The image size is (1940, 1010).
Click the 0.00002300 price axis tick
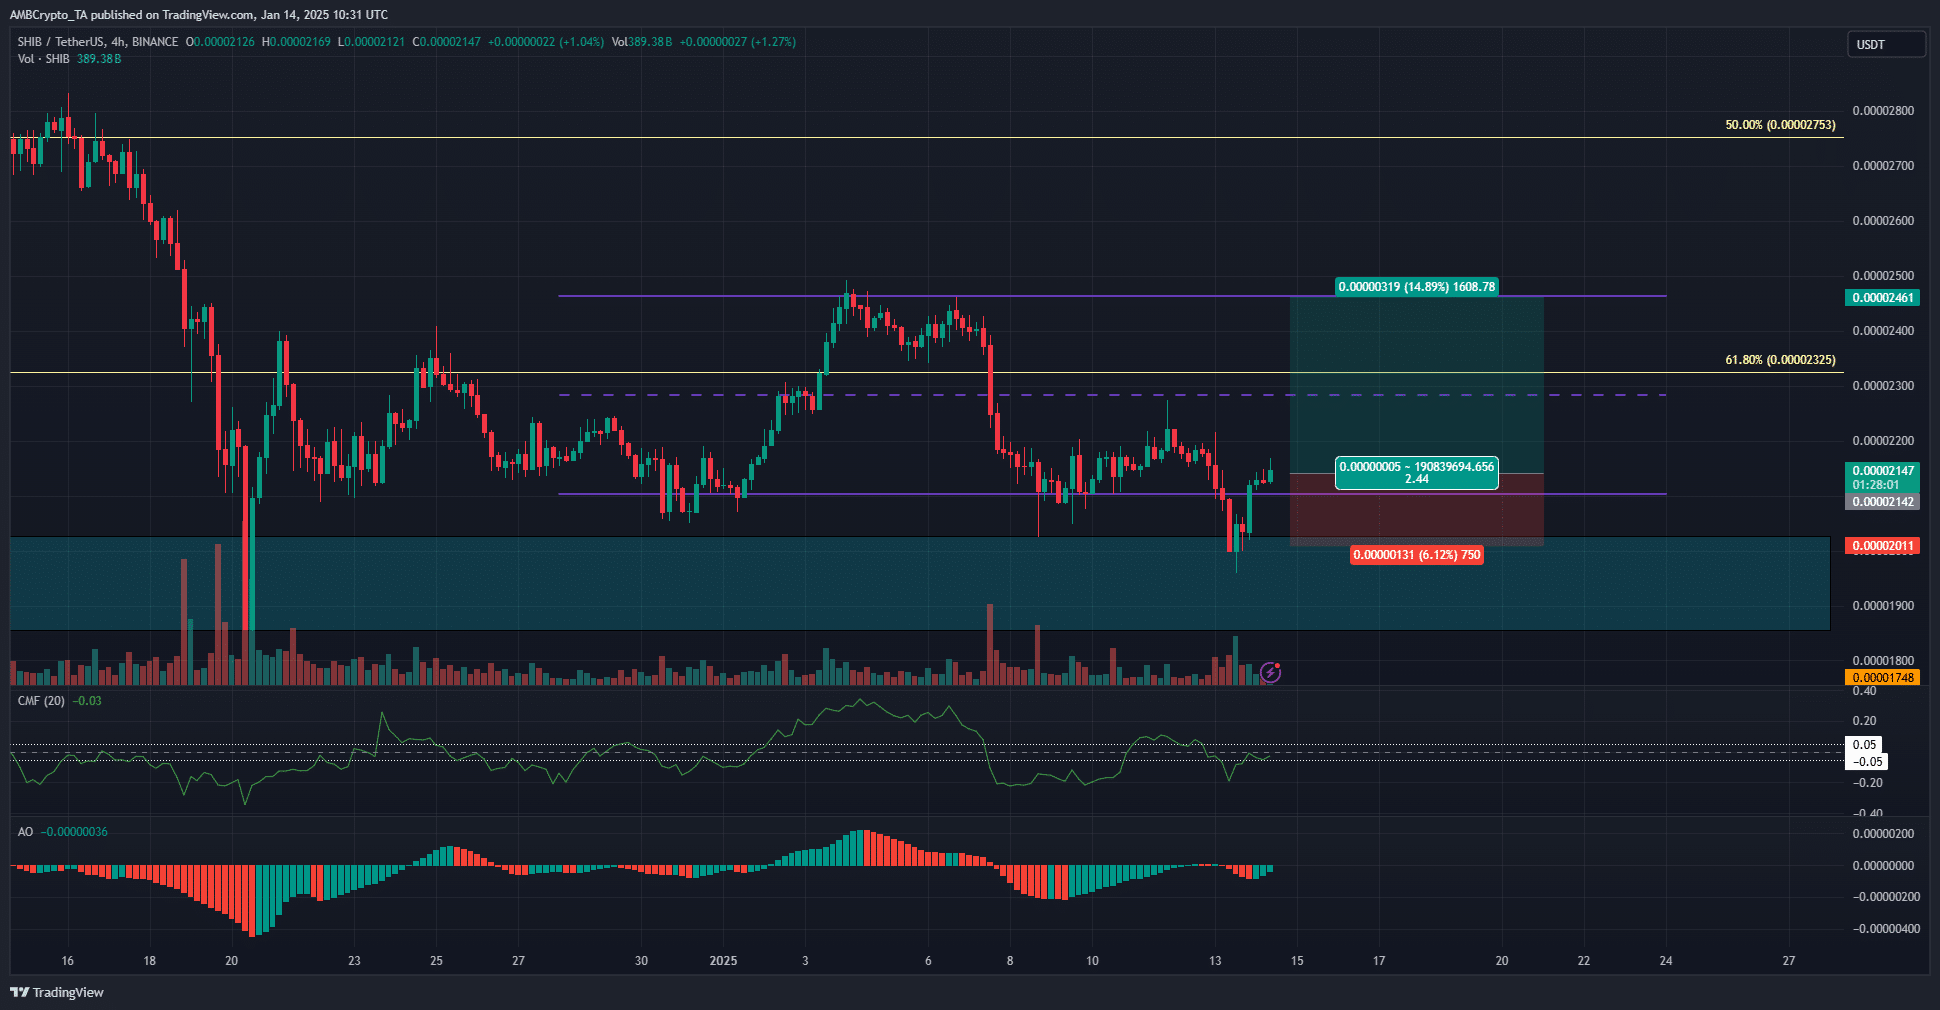(1883, 386)
